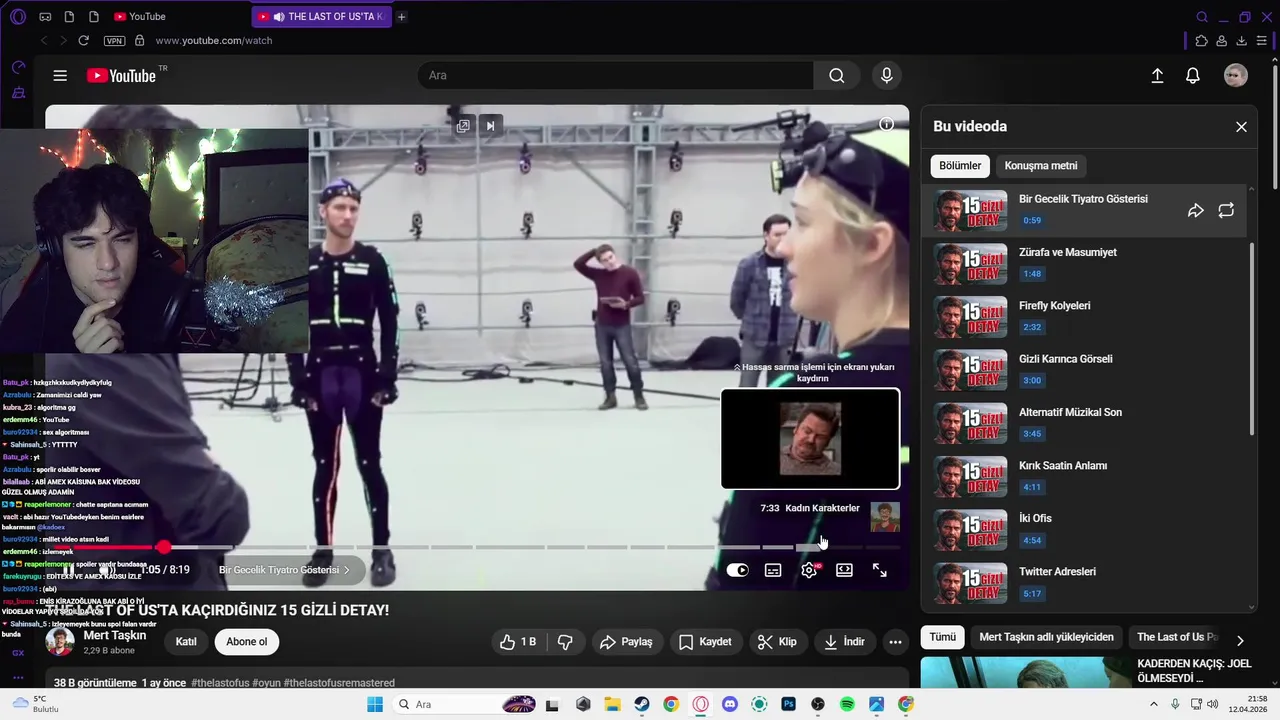The width and height of the screenshot is (1280, 720).
Task: Click the VPN badge in address bar
Action: [114, 41]
